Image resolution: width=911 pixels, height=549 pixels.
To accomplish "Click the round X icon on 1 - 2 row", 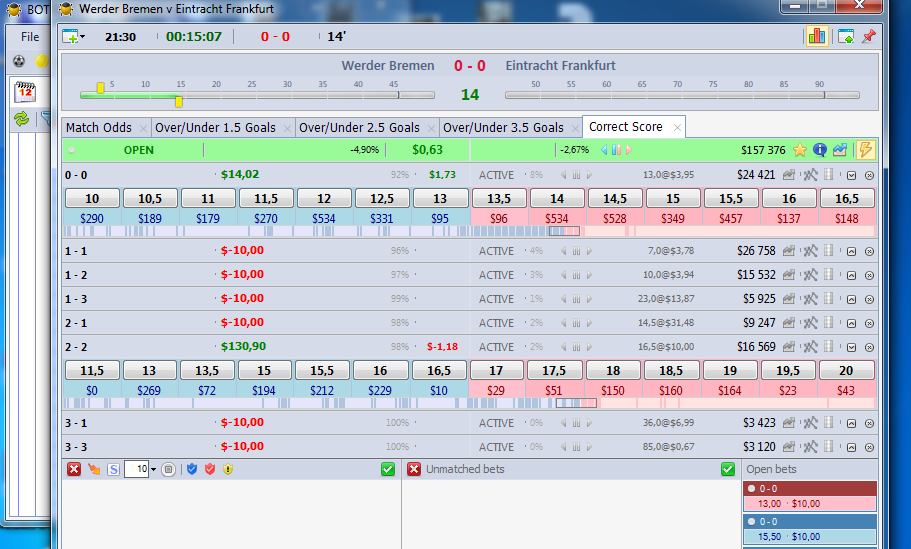I will pos(869,275).
